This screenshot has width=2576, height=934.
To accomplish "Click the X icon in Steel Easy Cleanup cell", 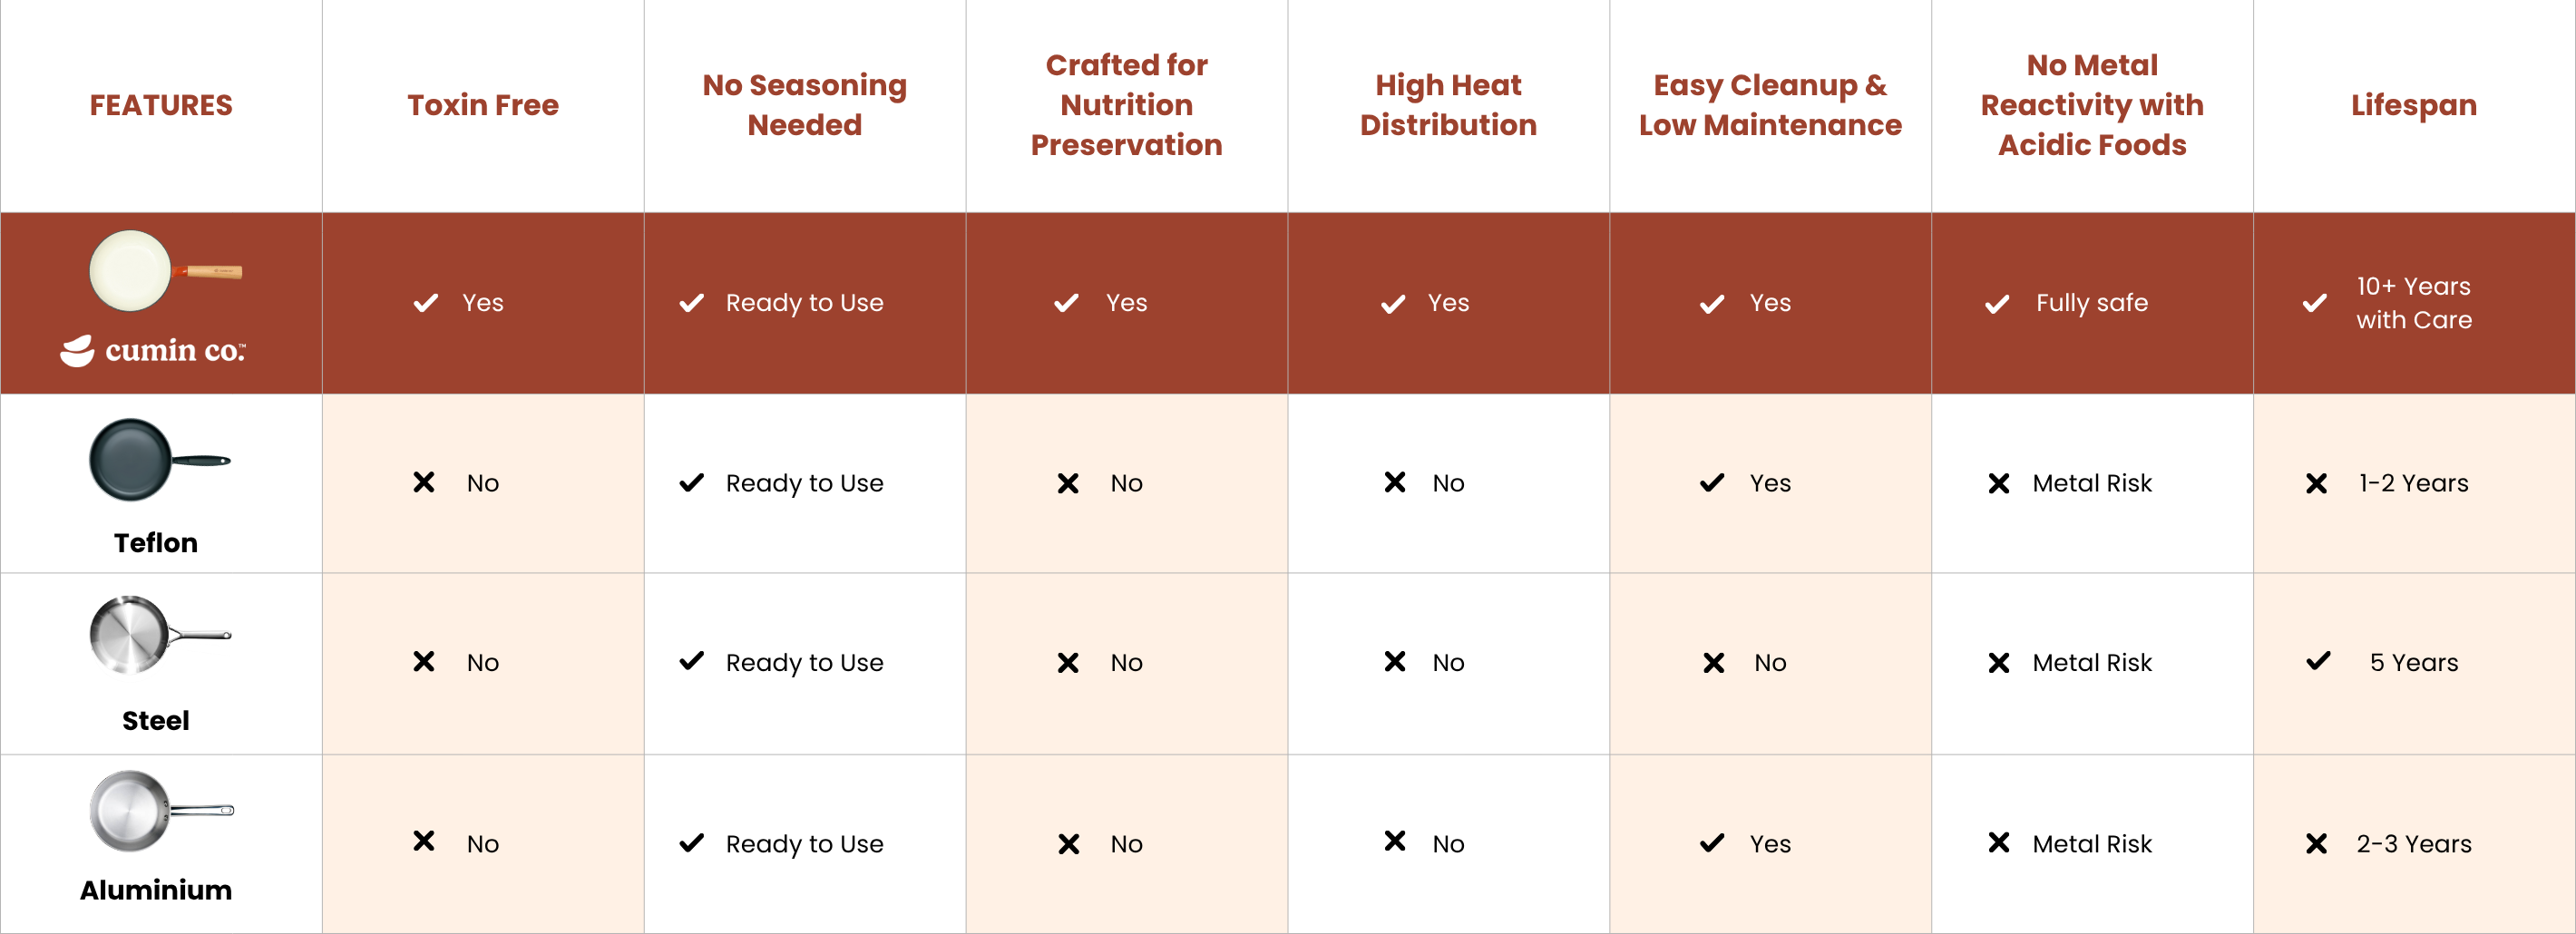I will coord(1713,663).
